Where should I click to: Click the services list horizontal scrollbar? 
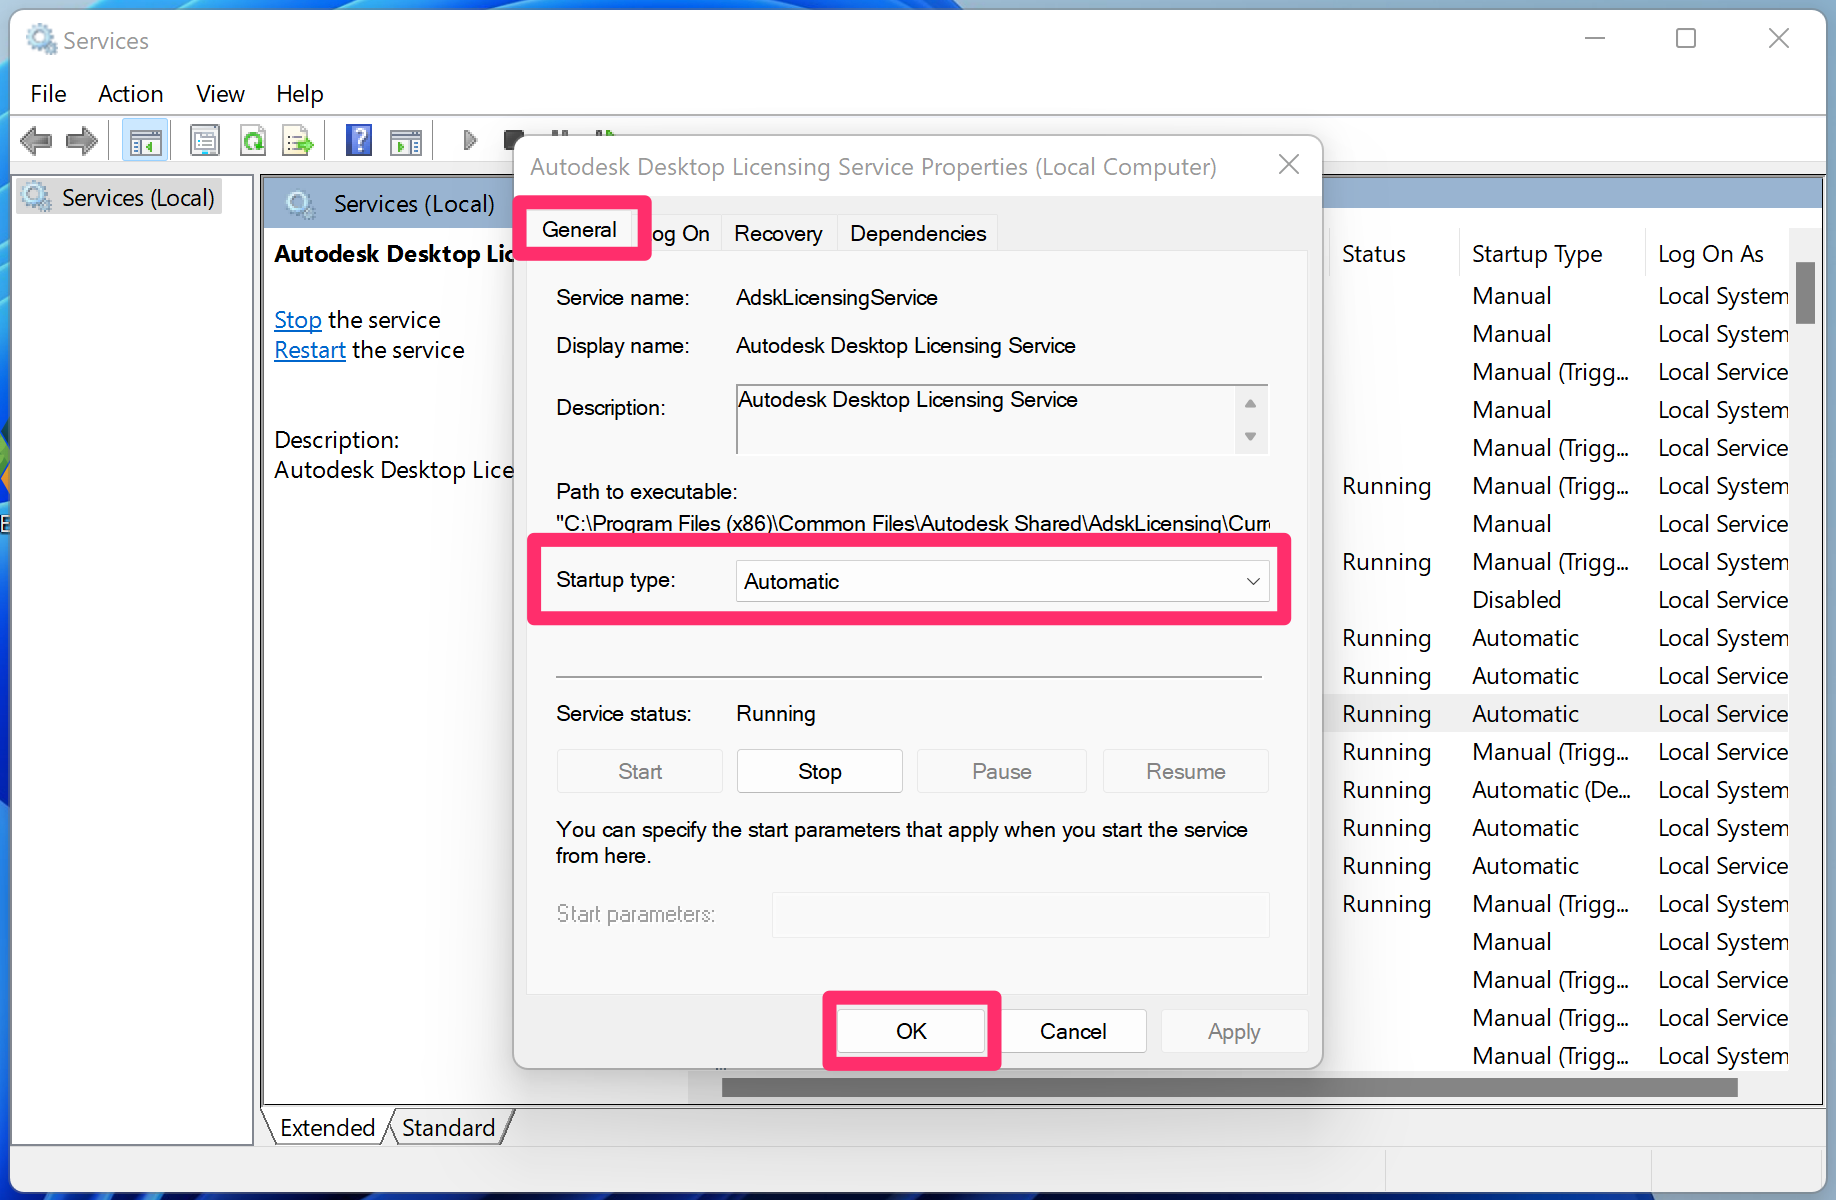(1229, 1087)
